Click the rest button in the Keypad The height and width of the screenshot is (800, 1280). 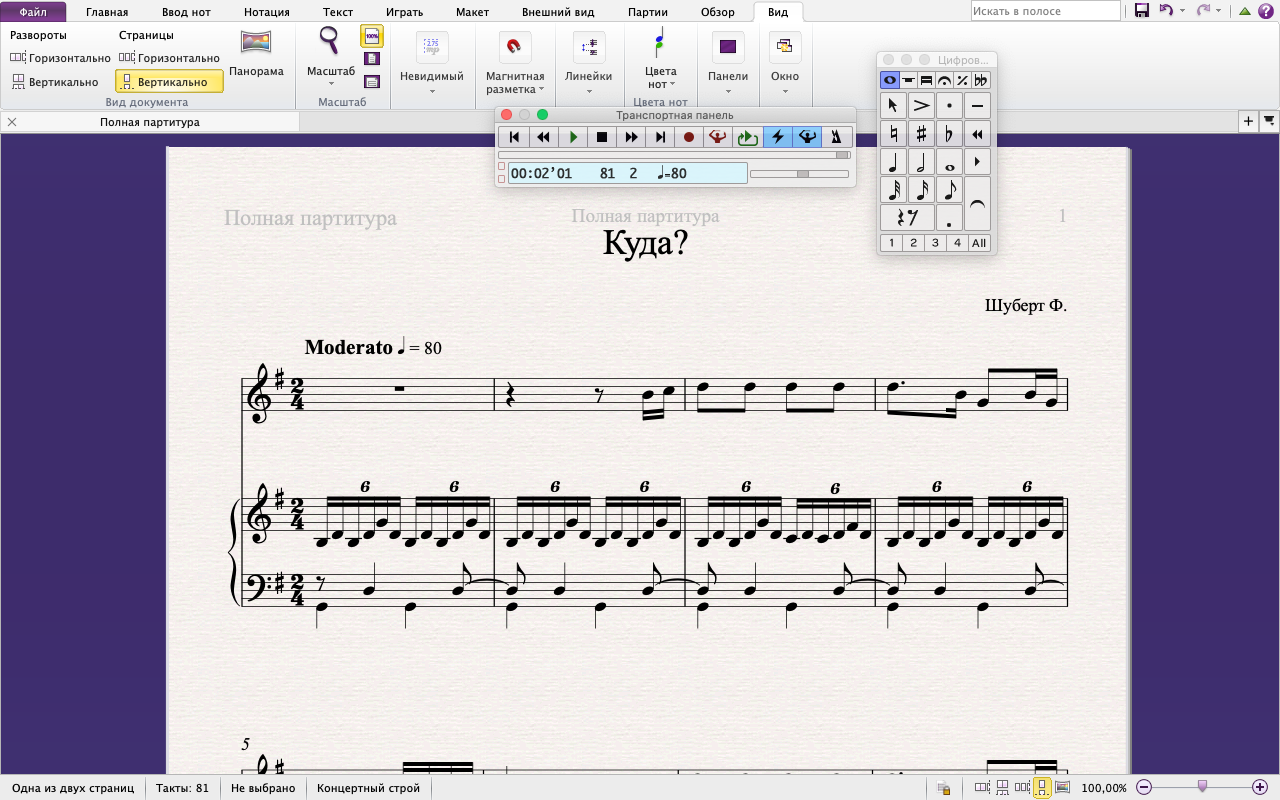[x=907, y=218]
